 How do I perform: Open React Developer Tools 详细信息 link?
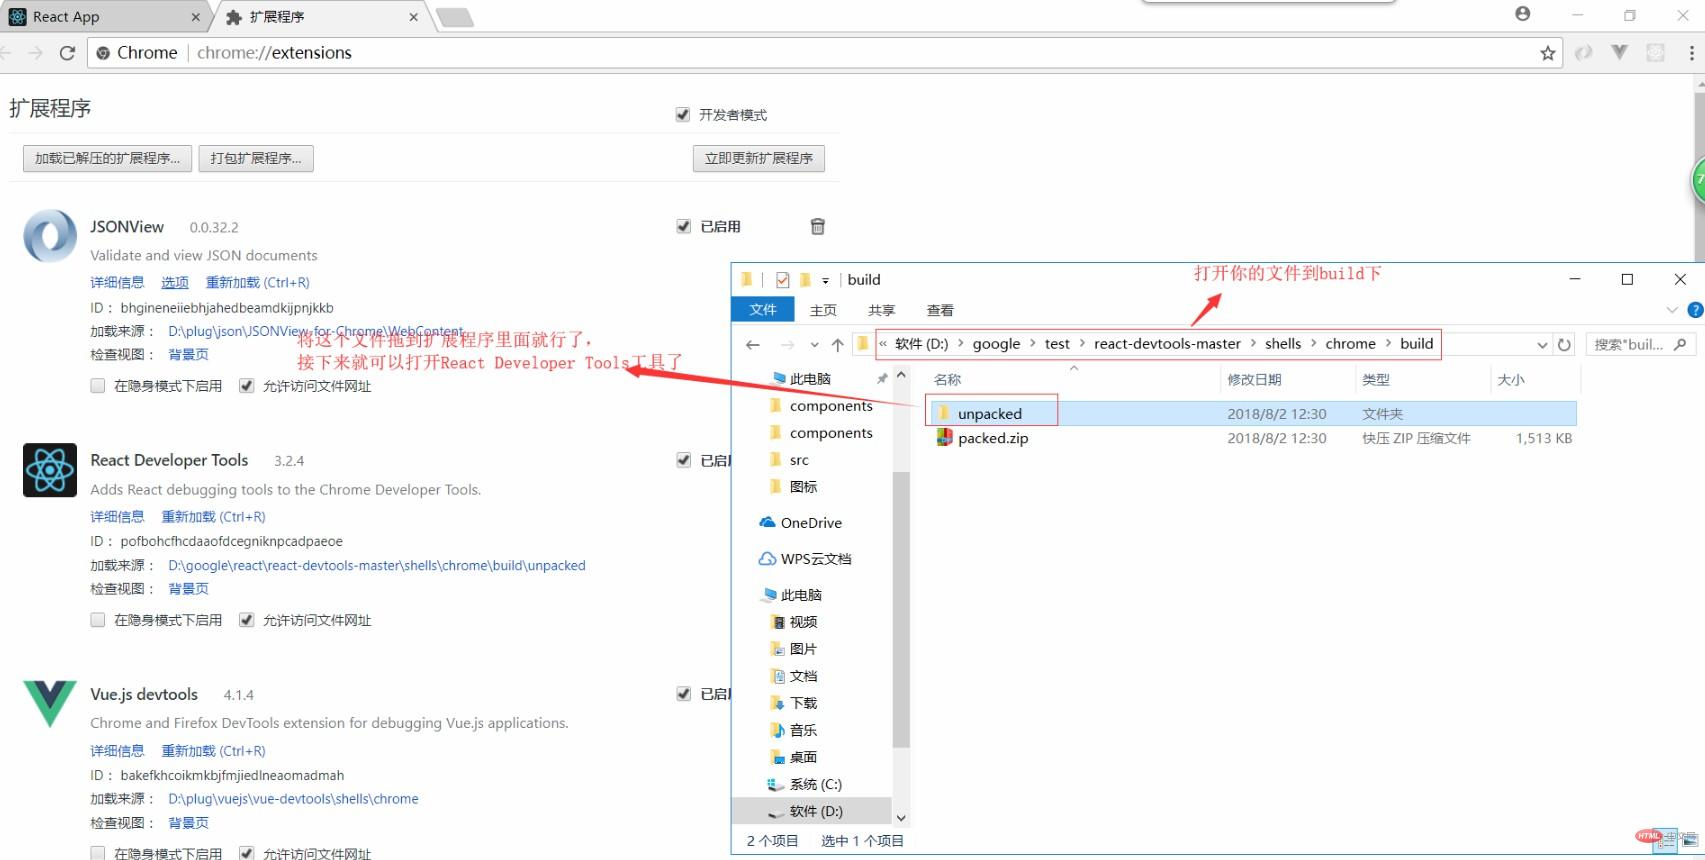[x=117, y=517]
